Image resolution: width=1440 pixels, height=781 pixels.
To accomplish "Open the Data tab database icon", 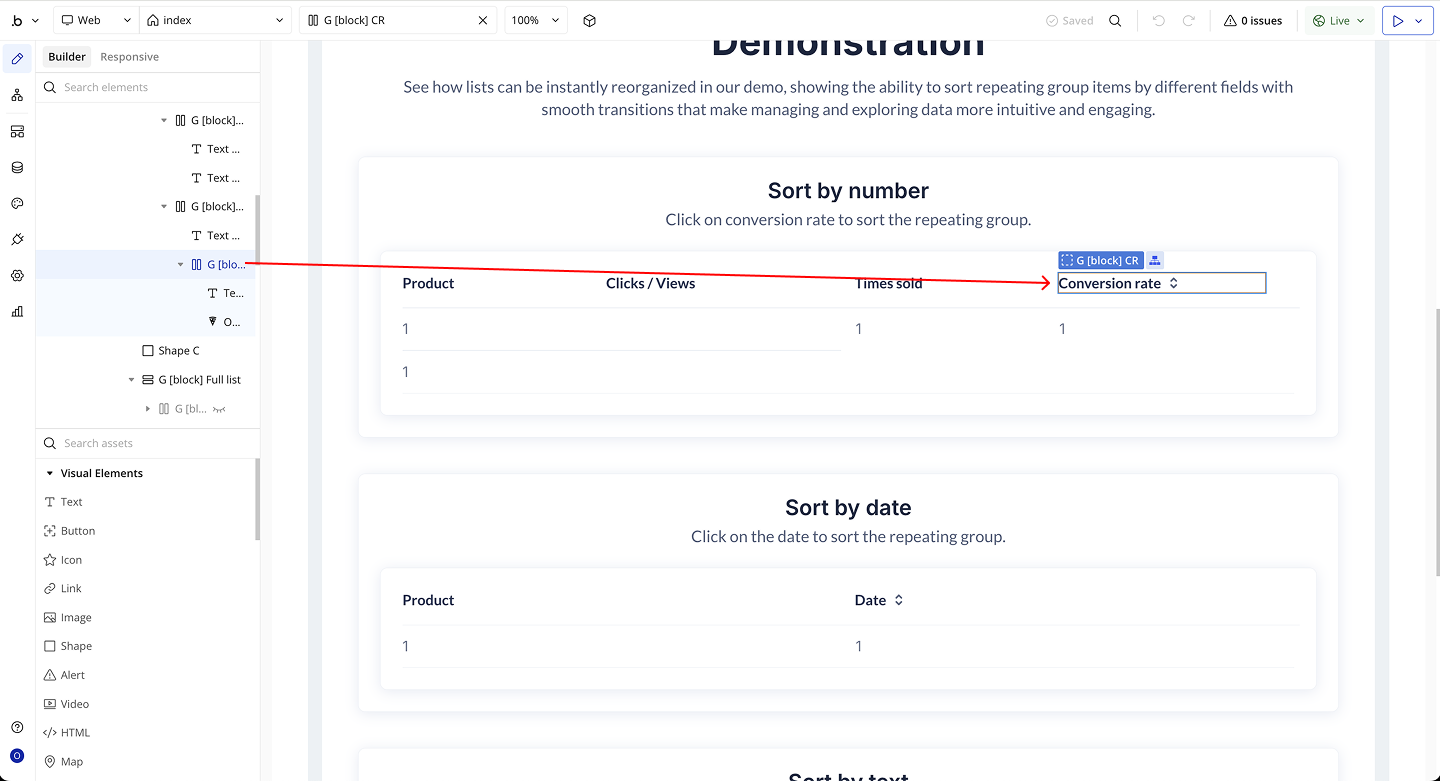I will (x=17, y=167).
